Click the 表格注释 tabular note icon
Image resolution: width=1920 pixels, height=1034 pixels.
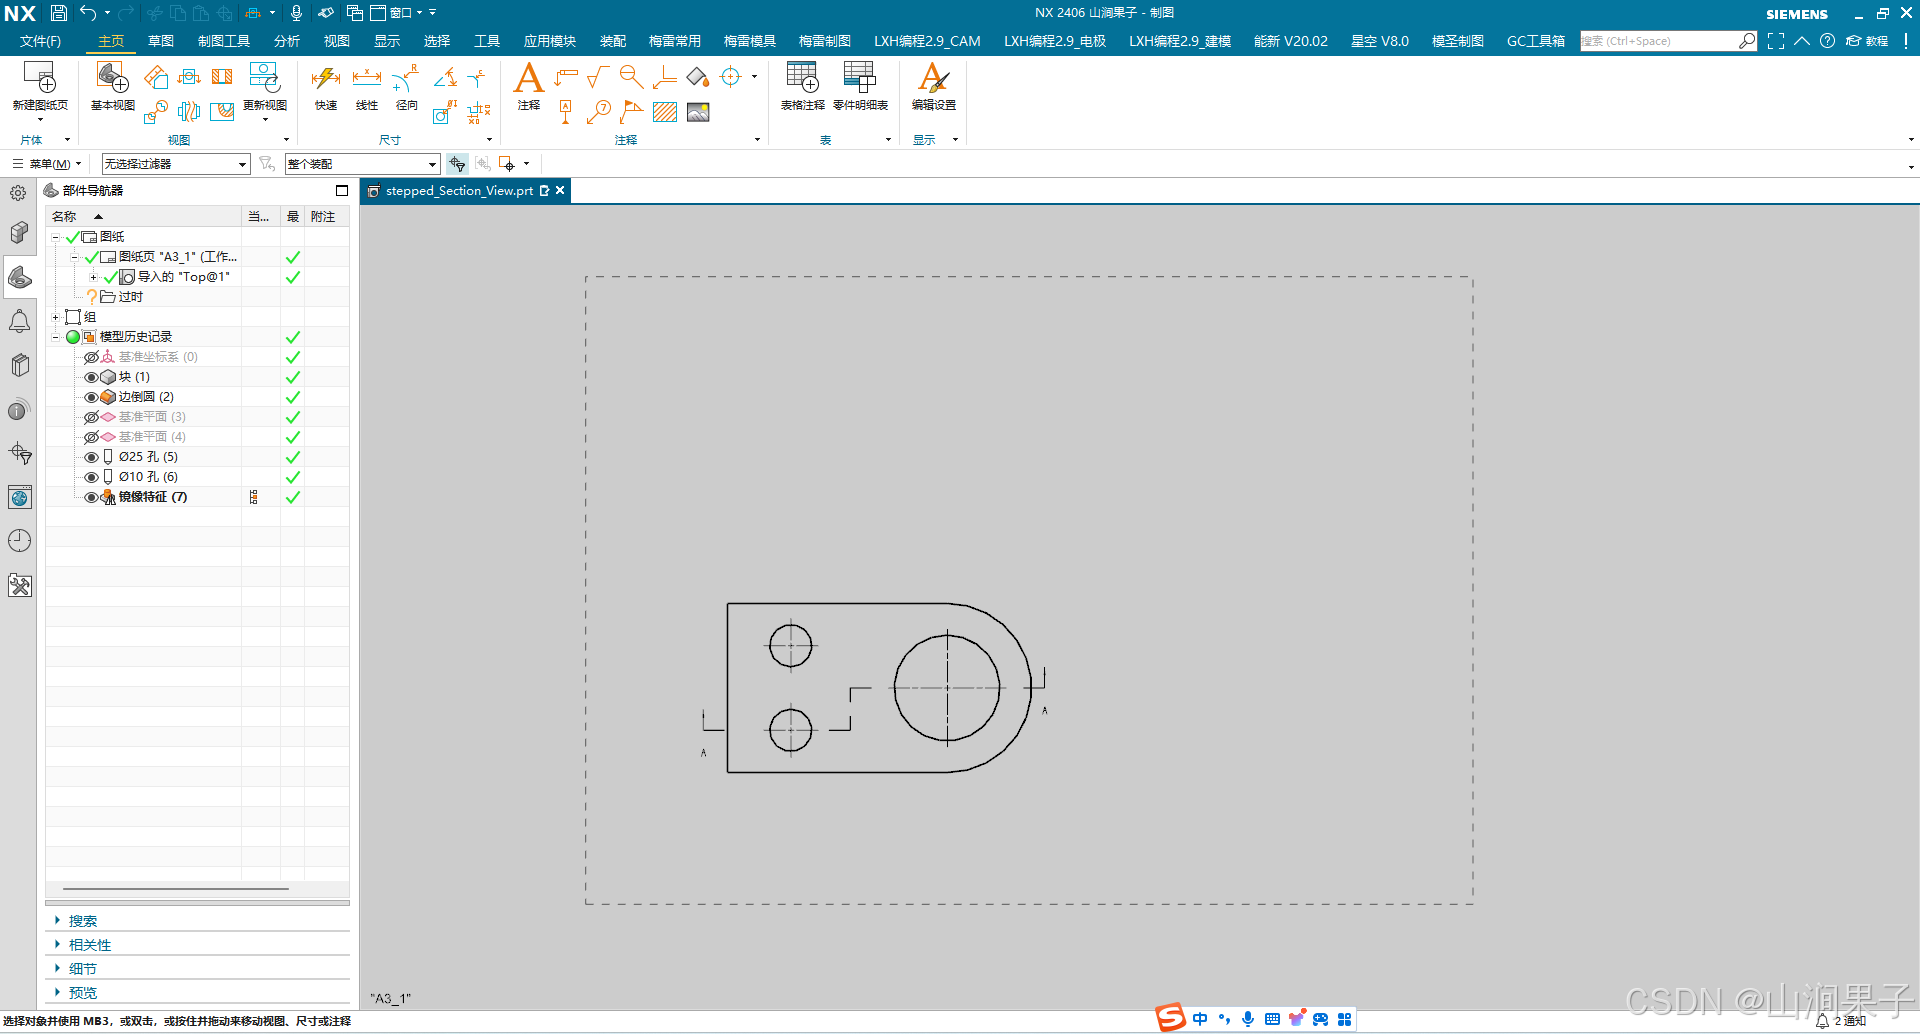coord(802,78)
